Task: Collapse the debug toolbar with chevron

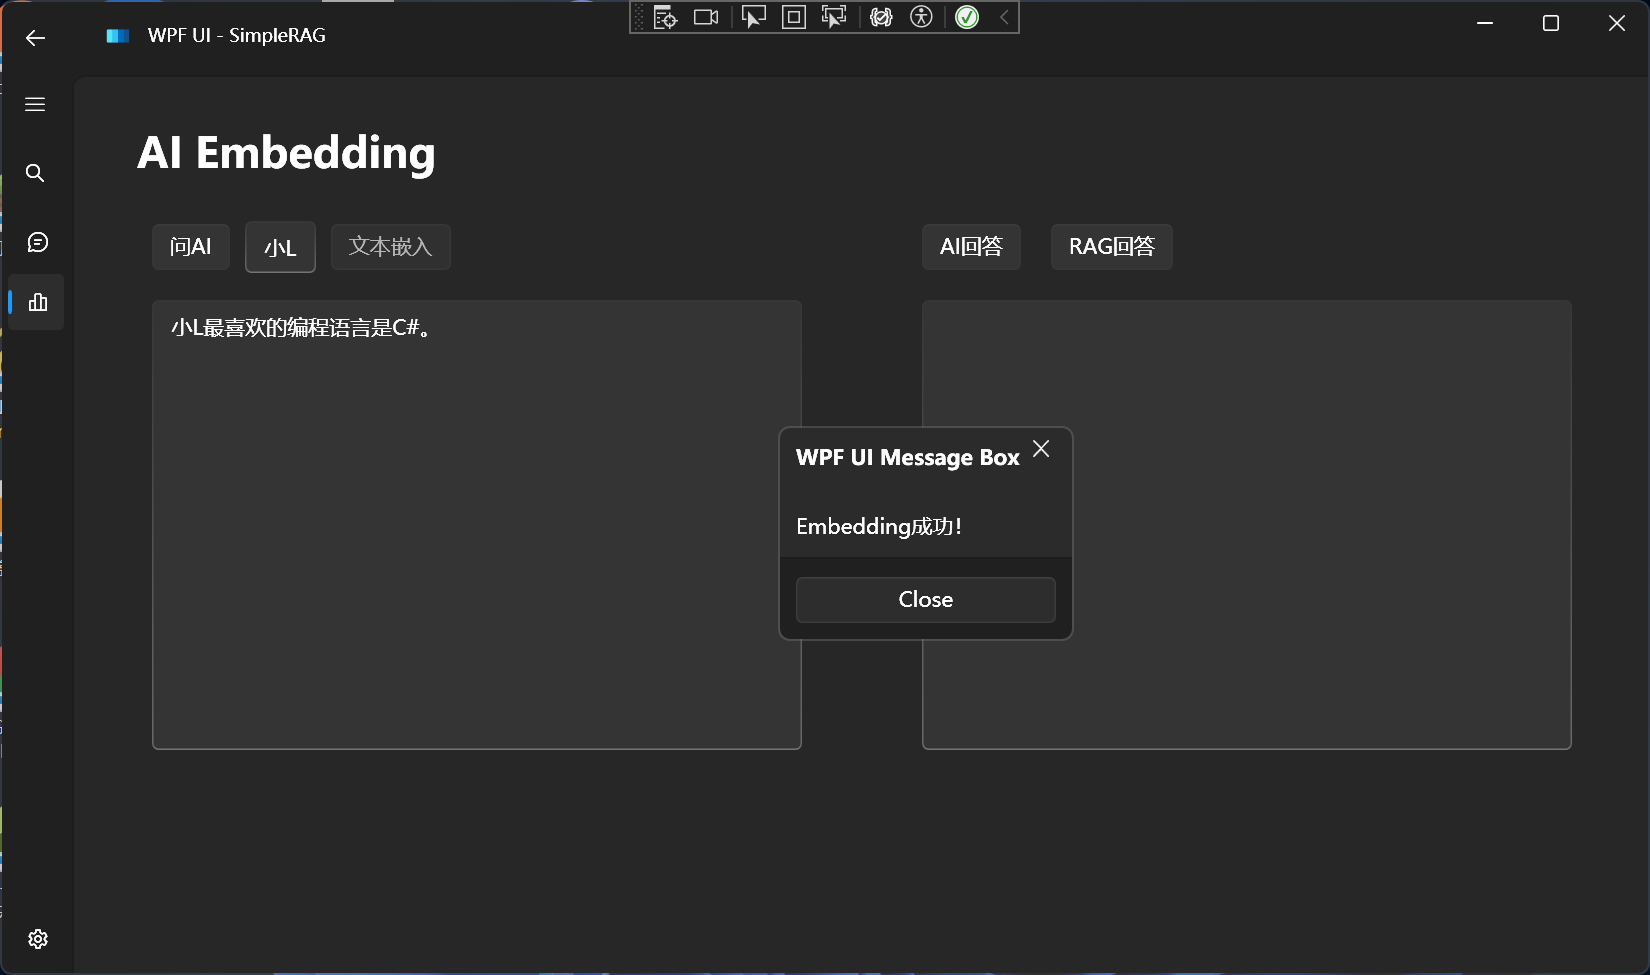Action: [1004, 17]
